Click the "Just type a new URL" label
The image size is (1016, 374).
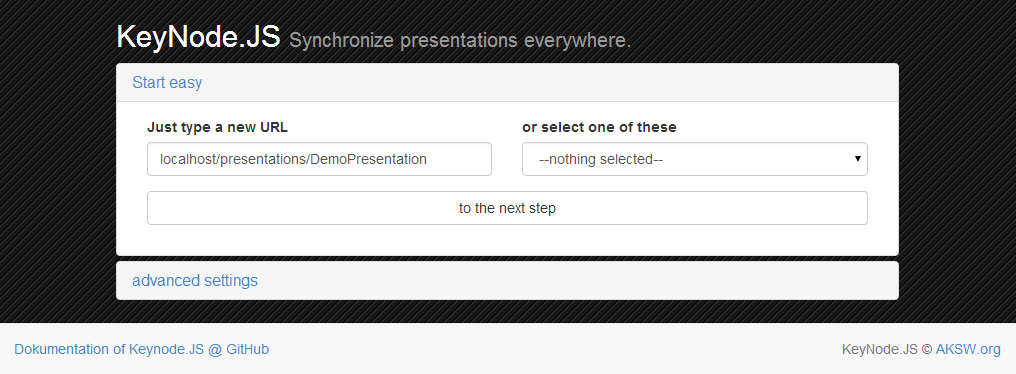click(217, 127)
